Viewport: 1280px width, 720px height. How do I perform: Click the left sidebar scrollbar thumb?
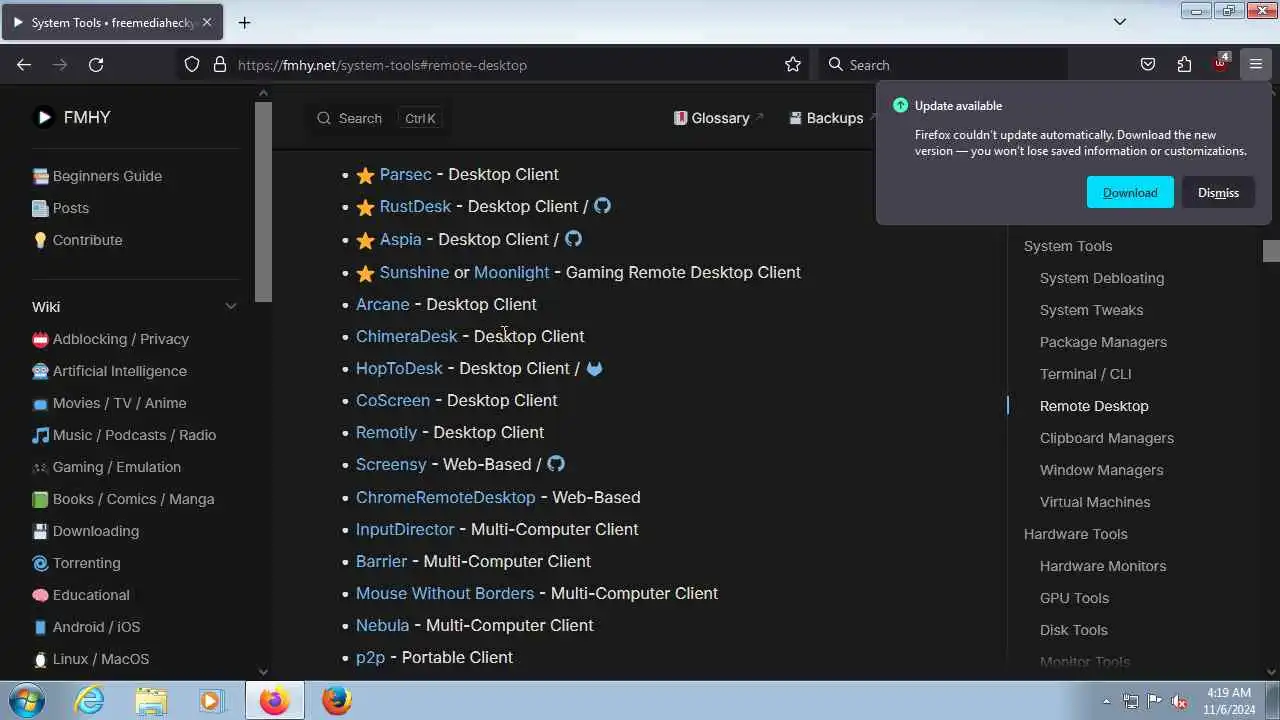(263, 202)
